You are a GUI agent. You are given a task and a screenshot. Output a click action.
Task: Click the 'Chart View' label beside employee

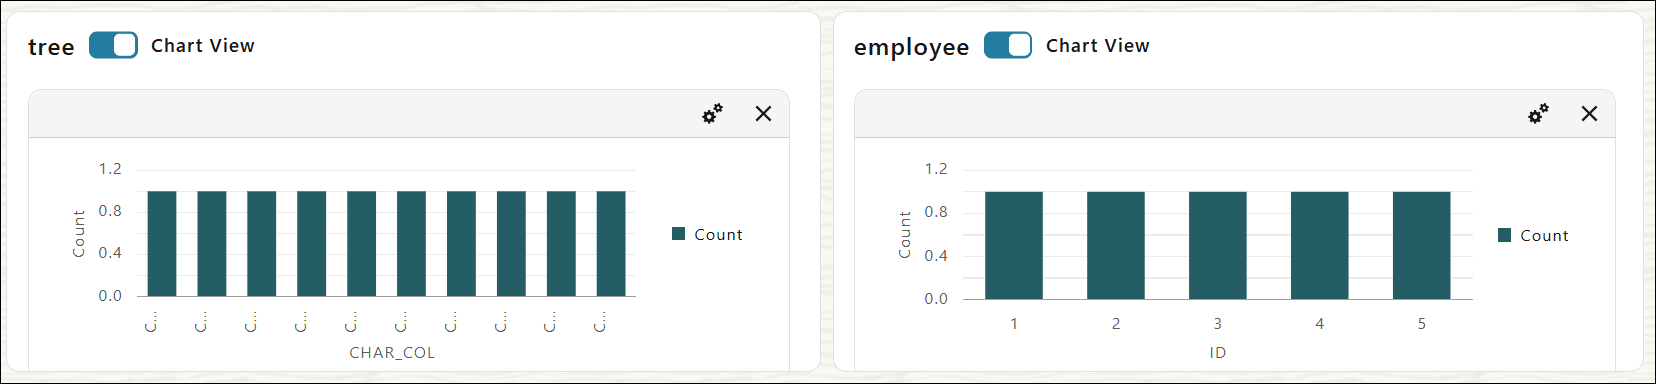click(x=1098, y=46)
